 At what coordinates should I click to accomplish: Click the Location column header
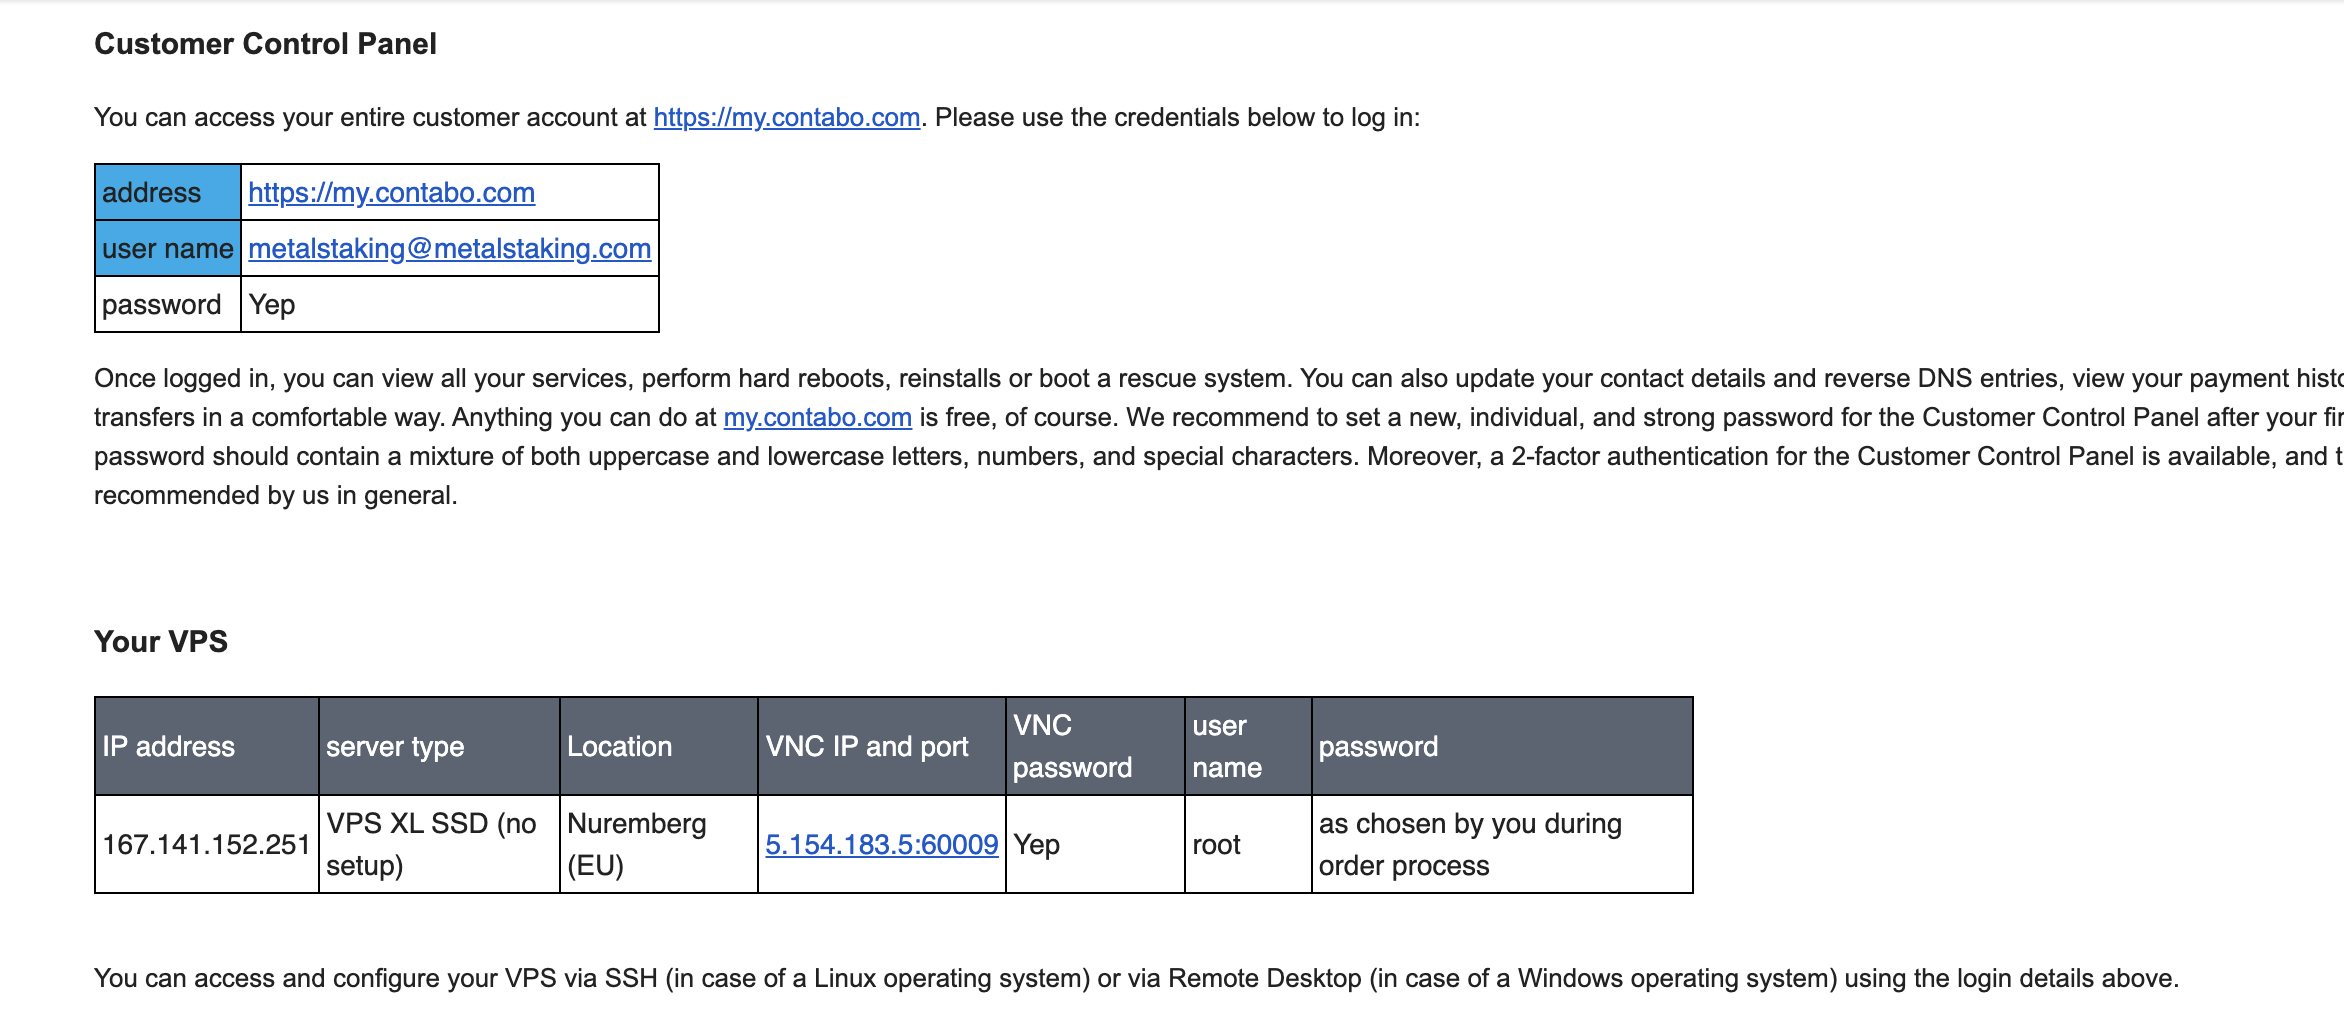pos(659,747)
